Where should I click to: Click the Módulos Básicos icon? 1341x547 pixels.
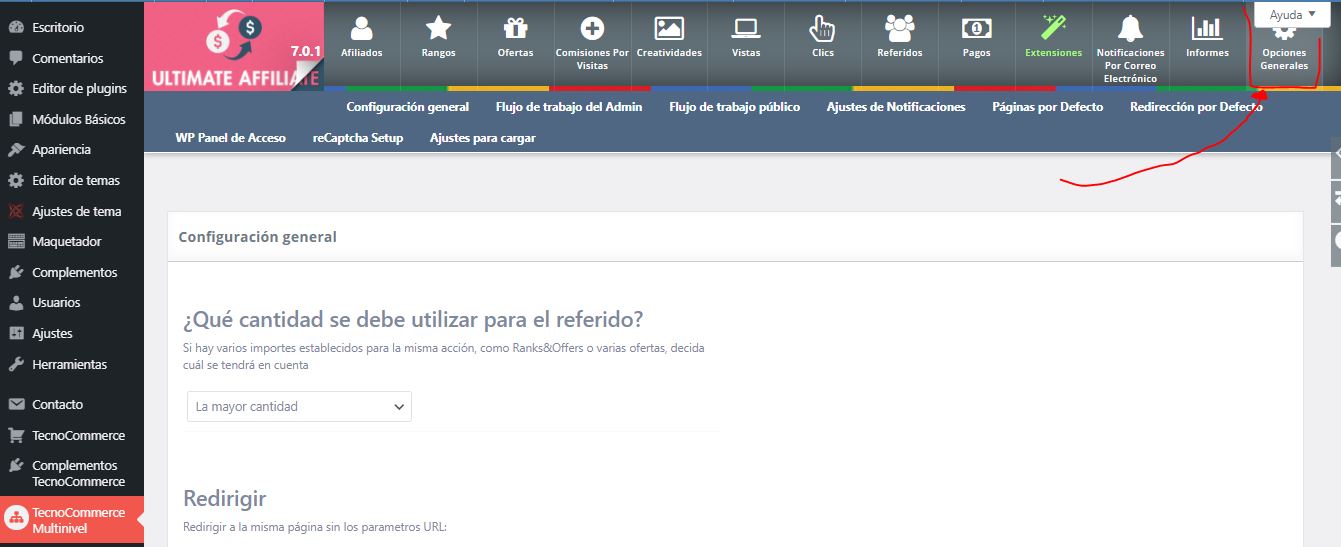tap(16, 119)
